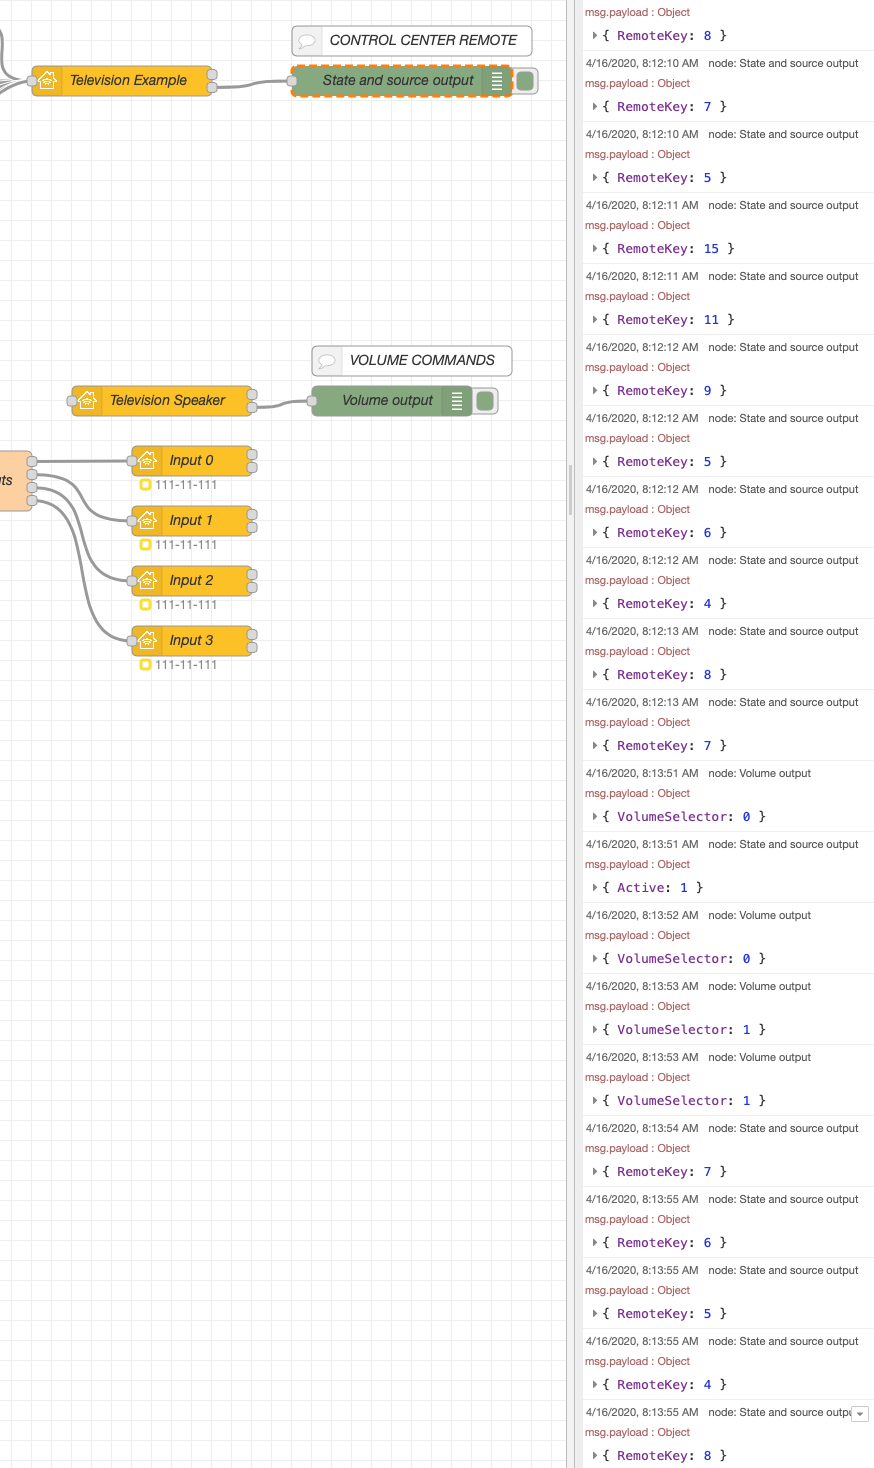Click the HomeKit icon on Television Example node
The image size is (874, 1468).
47,81
